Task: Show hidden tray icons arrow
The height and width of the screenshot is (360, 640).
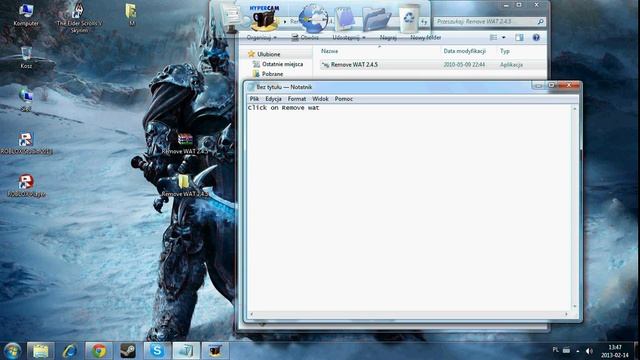Action: (x=578, y=351)
